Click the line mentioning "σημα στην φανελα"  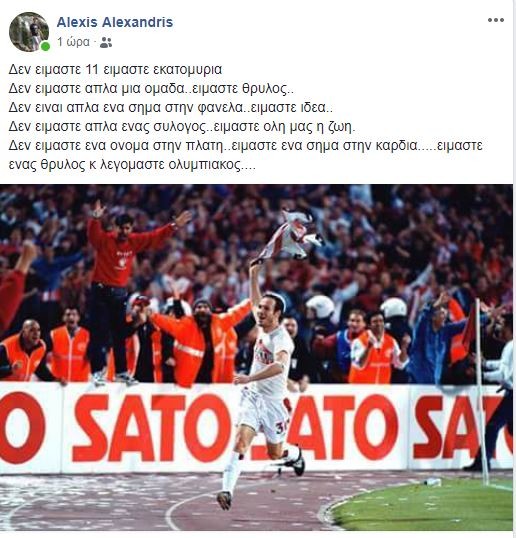pos(171,108)
